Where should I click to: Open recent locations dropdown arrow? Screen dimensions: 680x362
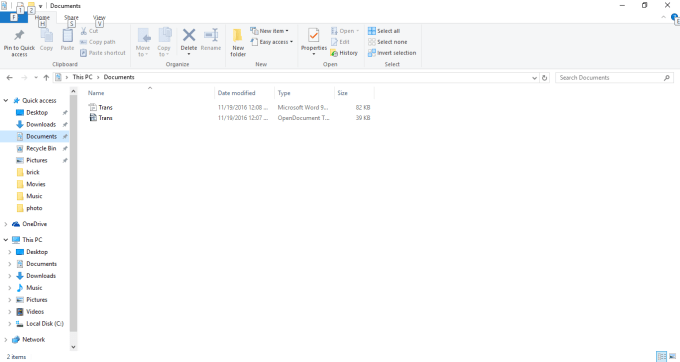(36, 78)
